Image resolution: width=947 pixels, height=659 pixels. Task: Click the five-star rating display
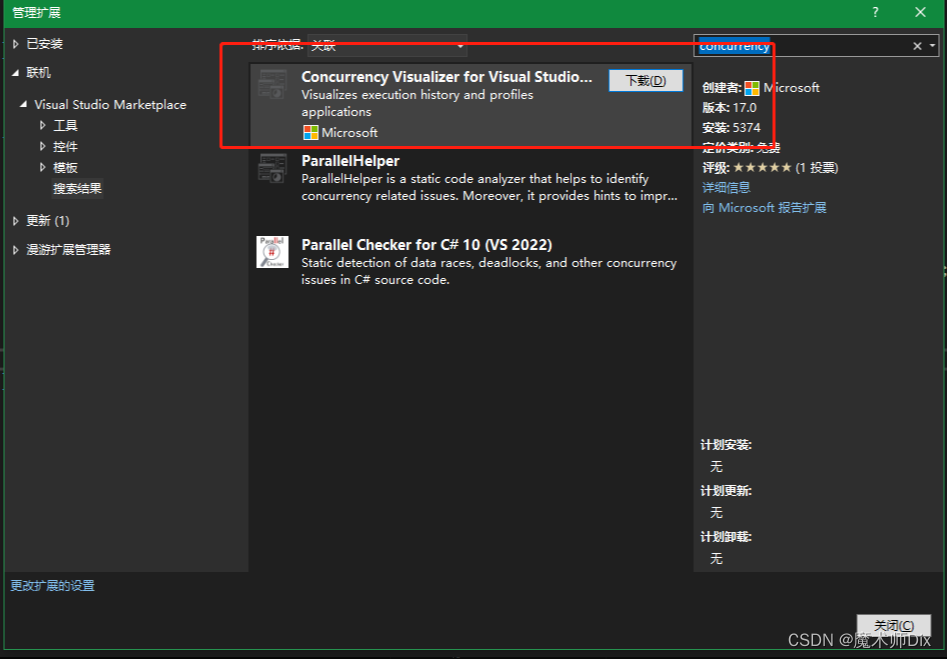point(762,168)
